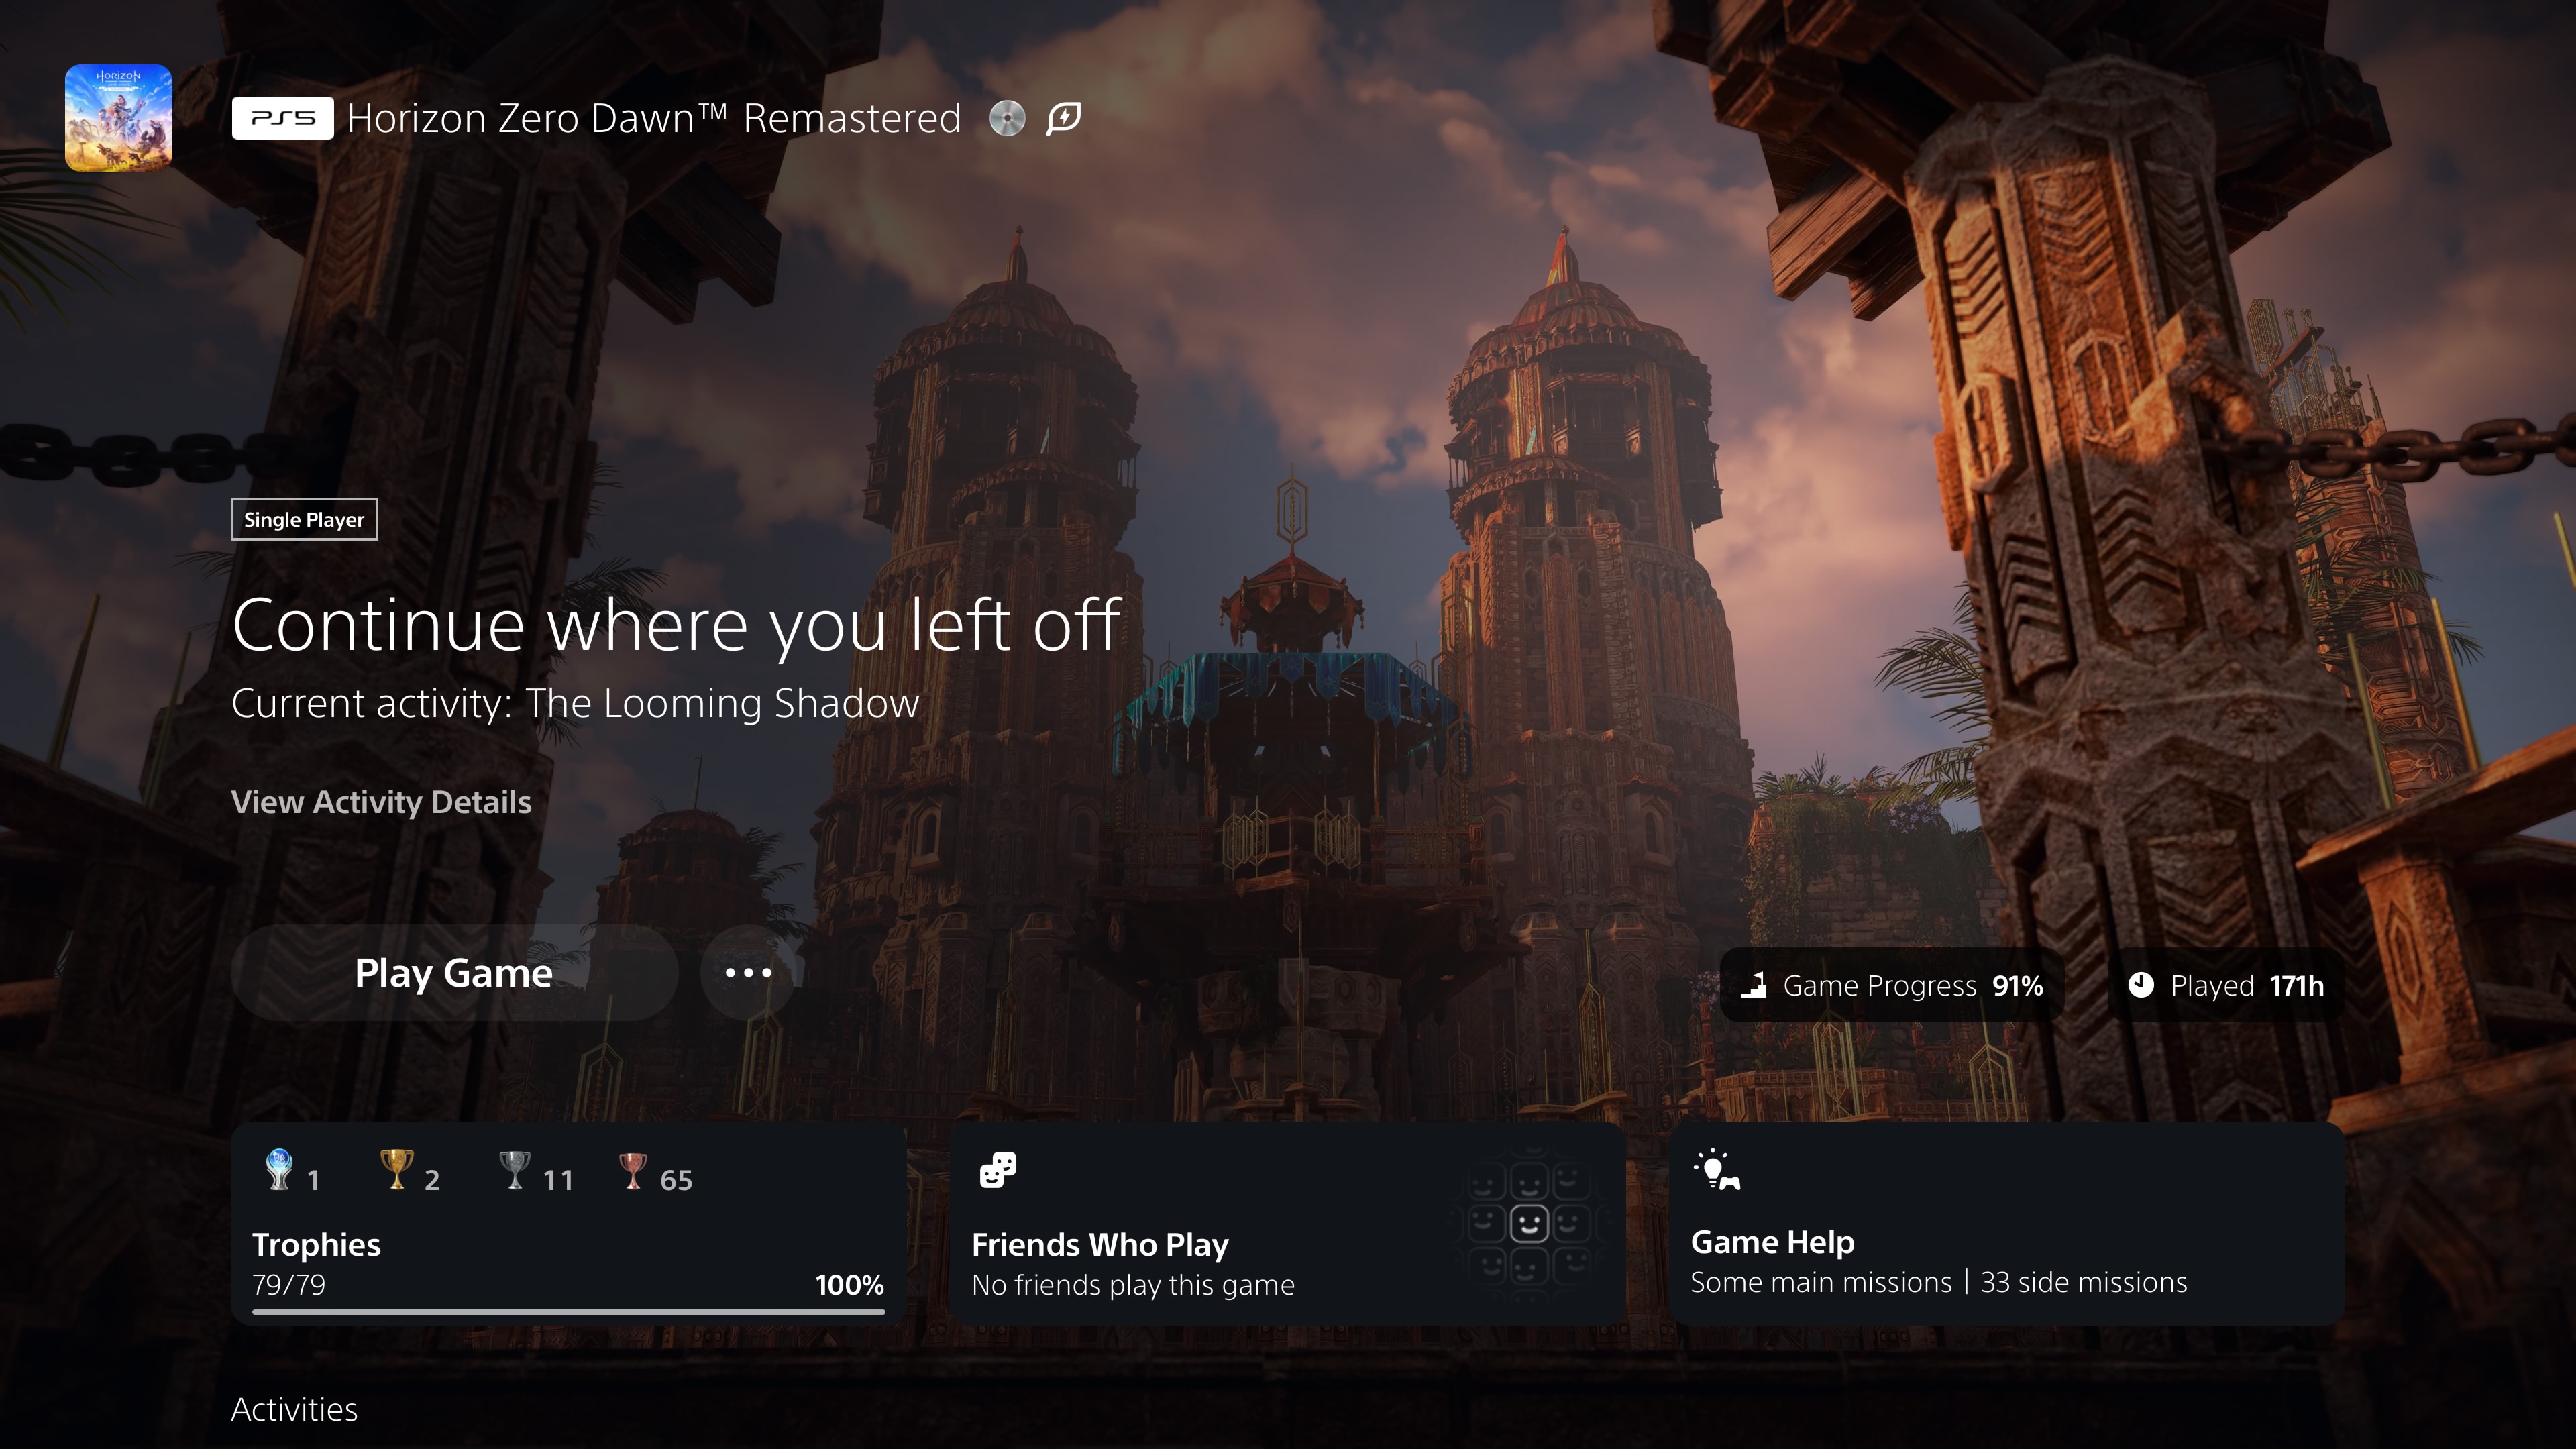
Task: Open the Friends Who Play card
Action: [1288, 1224]
